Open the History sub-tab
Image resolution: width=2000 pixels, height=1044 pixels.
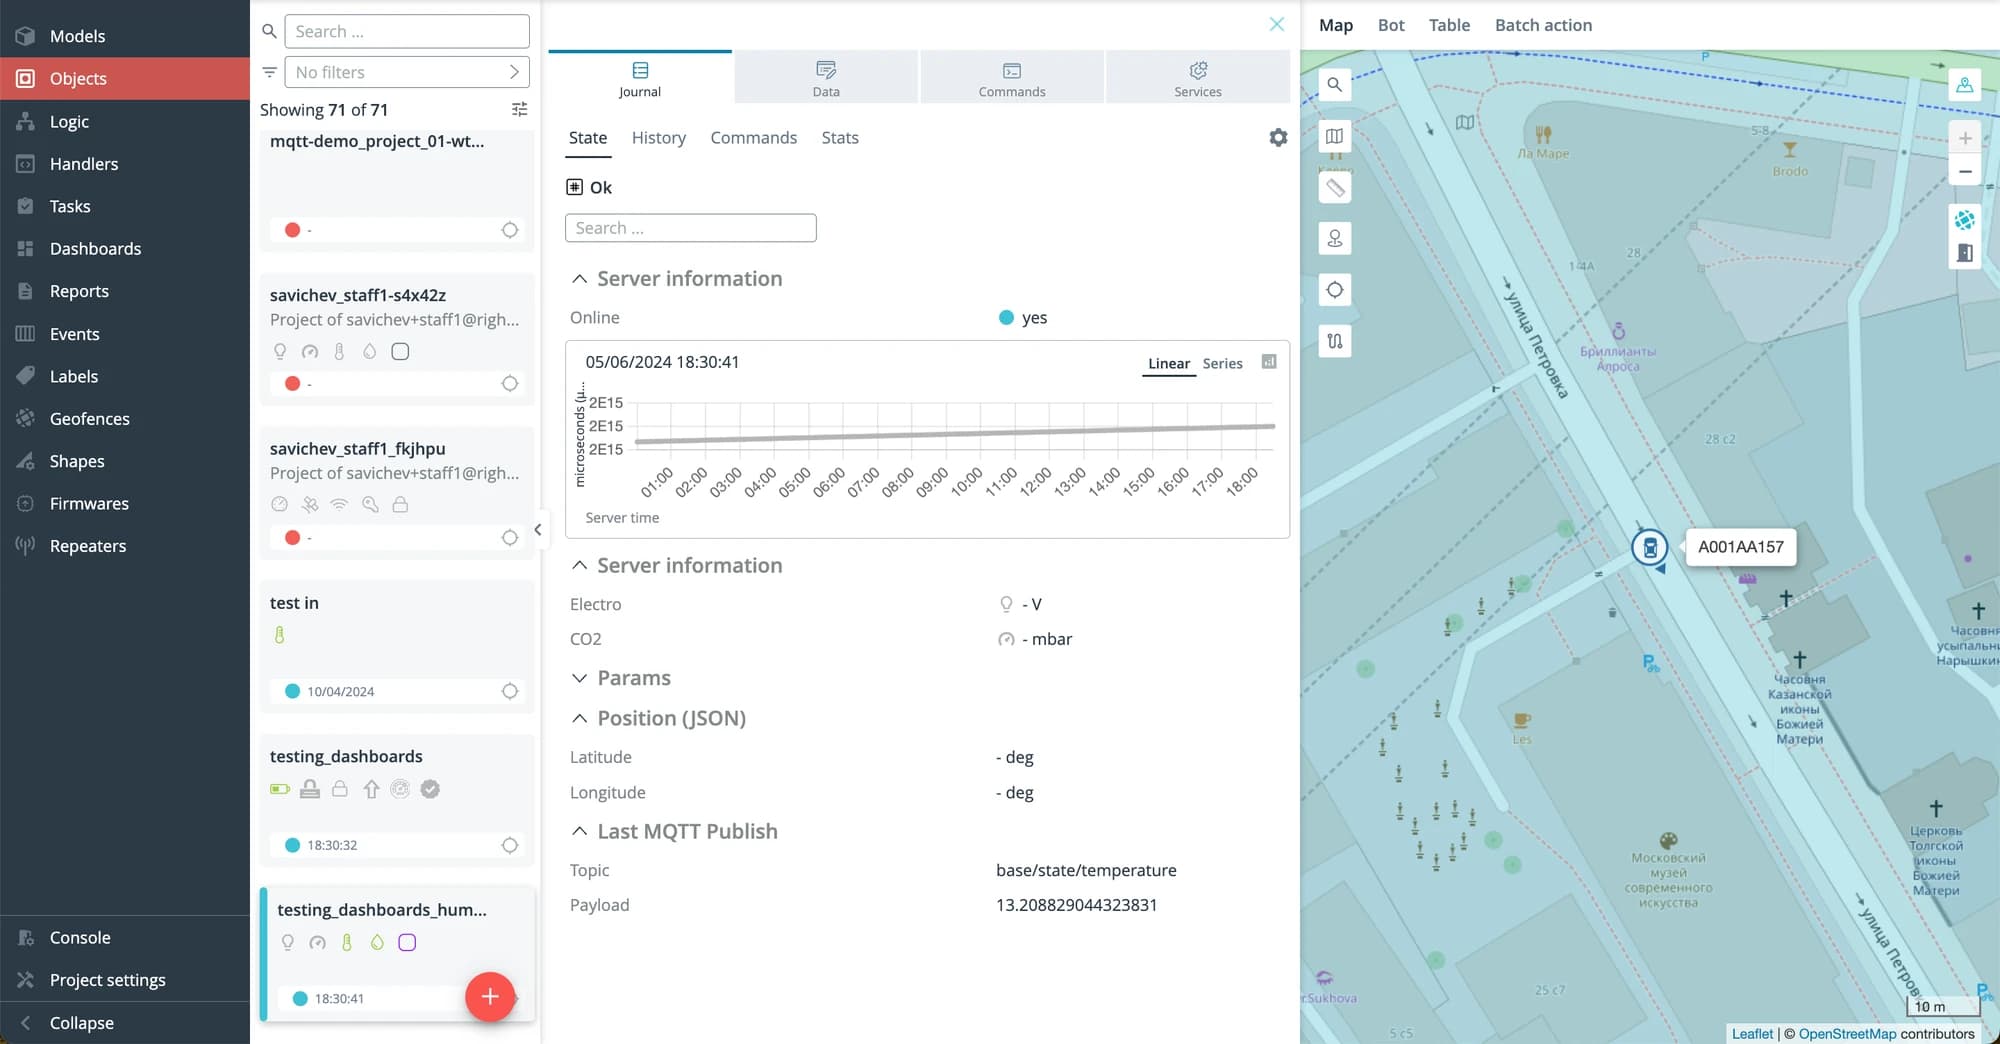pyautogui.click(x=658, y=138)
